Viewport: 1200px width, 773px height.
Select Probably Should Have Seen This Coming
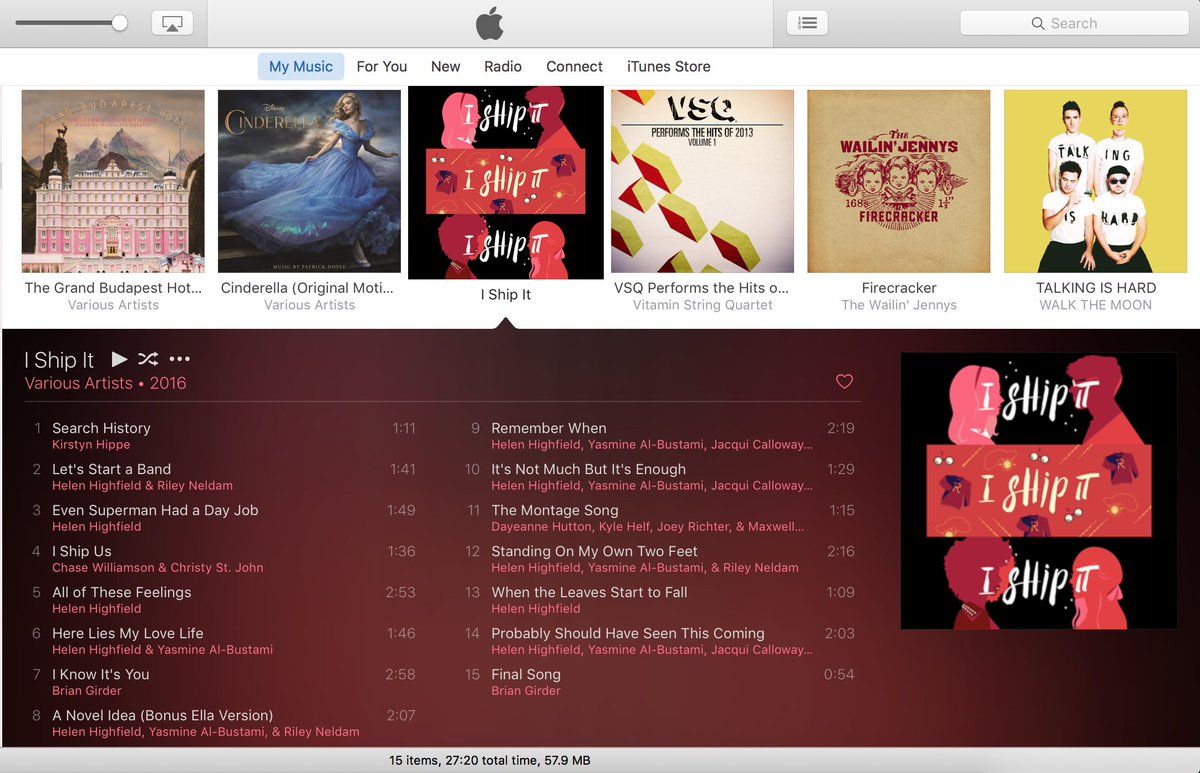(x=628, y=633)
